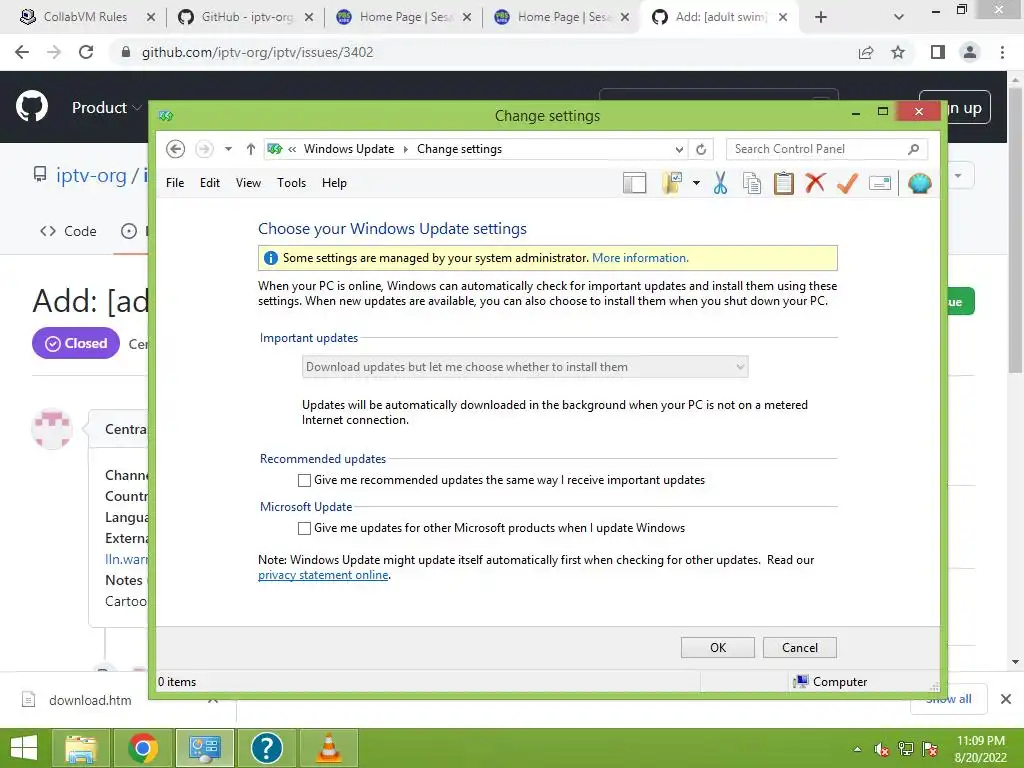Click the preview pane layout icon
Image resolution: width=1024 pixels, height=768 pixels.
coord(634,184)
